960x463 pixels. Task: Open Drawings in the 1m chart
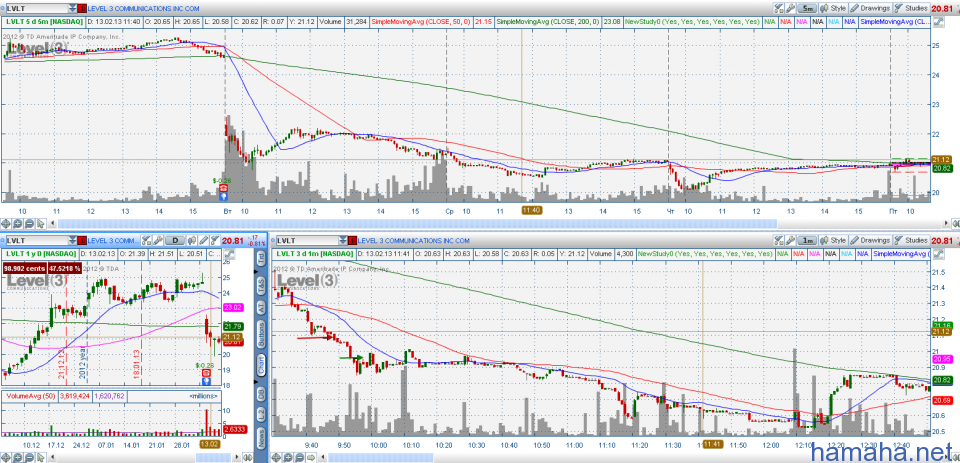point(870,241)
